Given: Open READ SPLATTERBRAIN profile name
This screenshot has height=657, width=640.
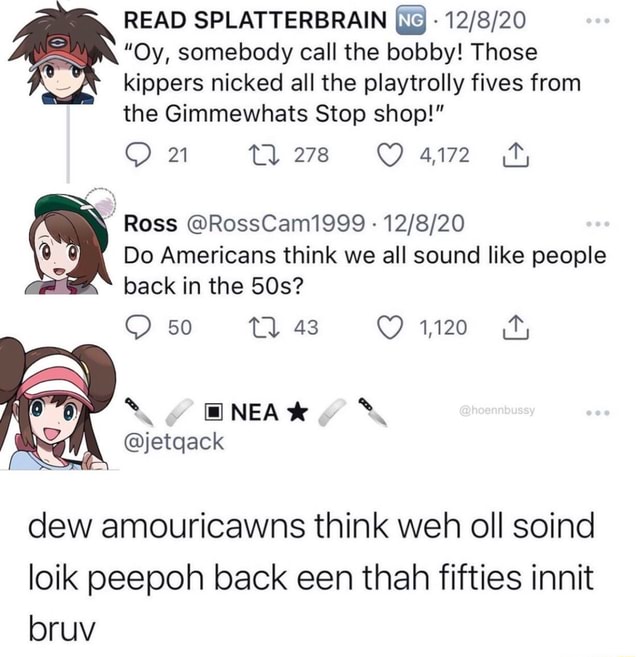Looking at the screenshot, I should (255, 21).
